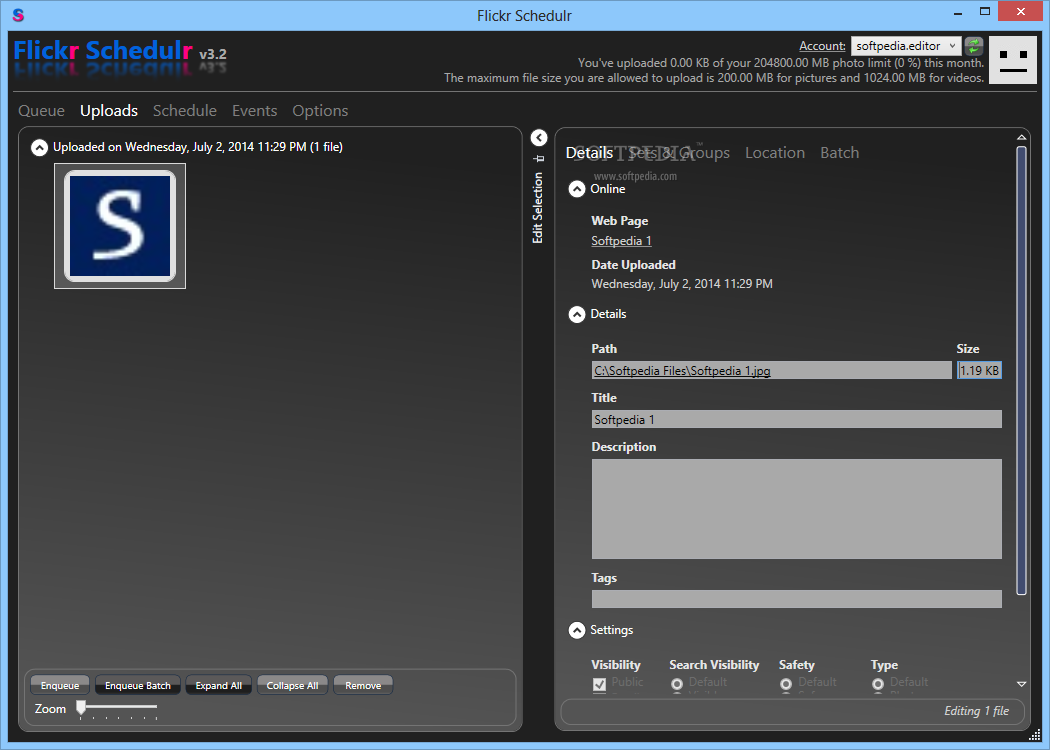Open the account dropdown softpedia.editor
This screenshot has width=1050, height=750.
coord(906,46)
